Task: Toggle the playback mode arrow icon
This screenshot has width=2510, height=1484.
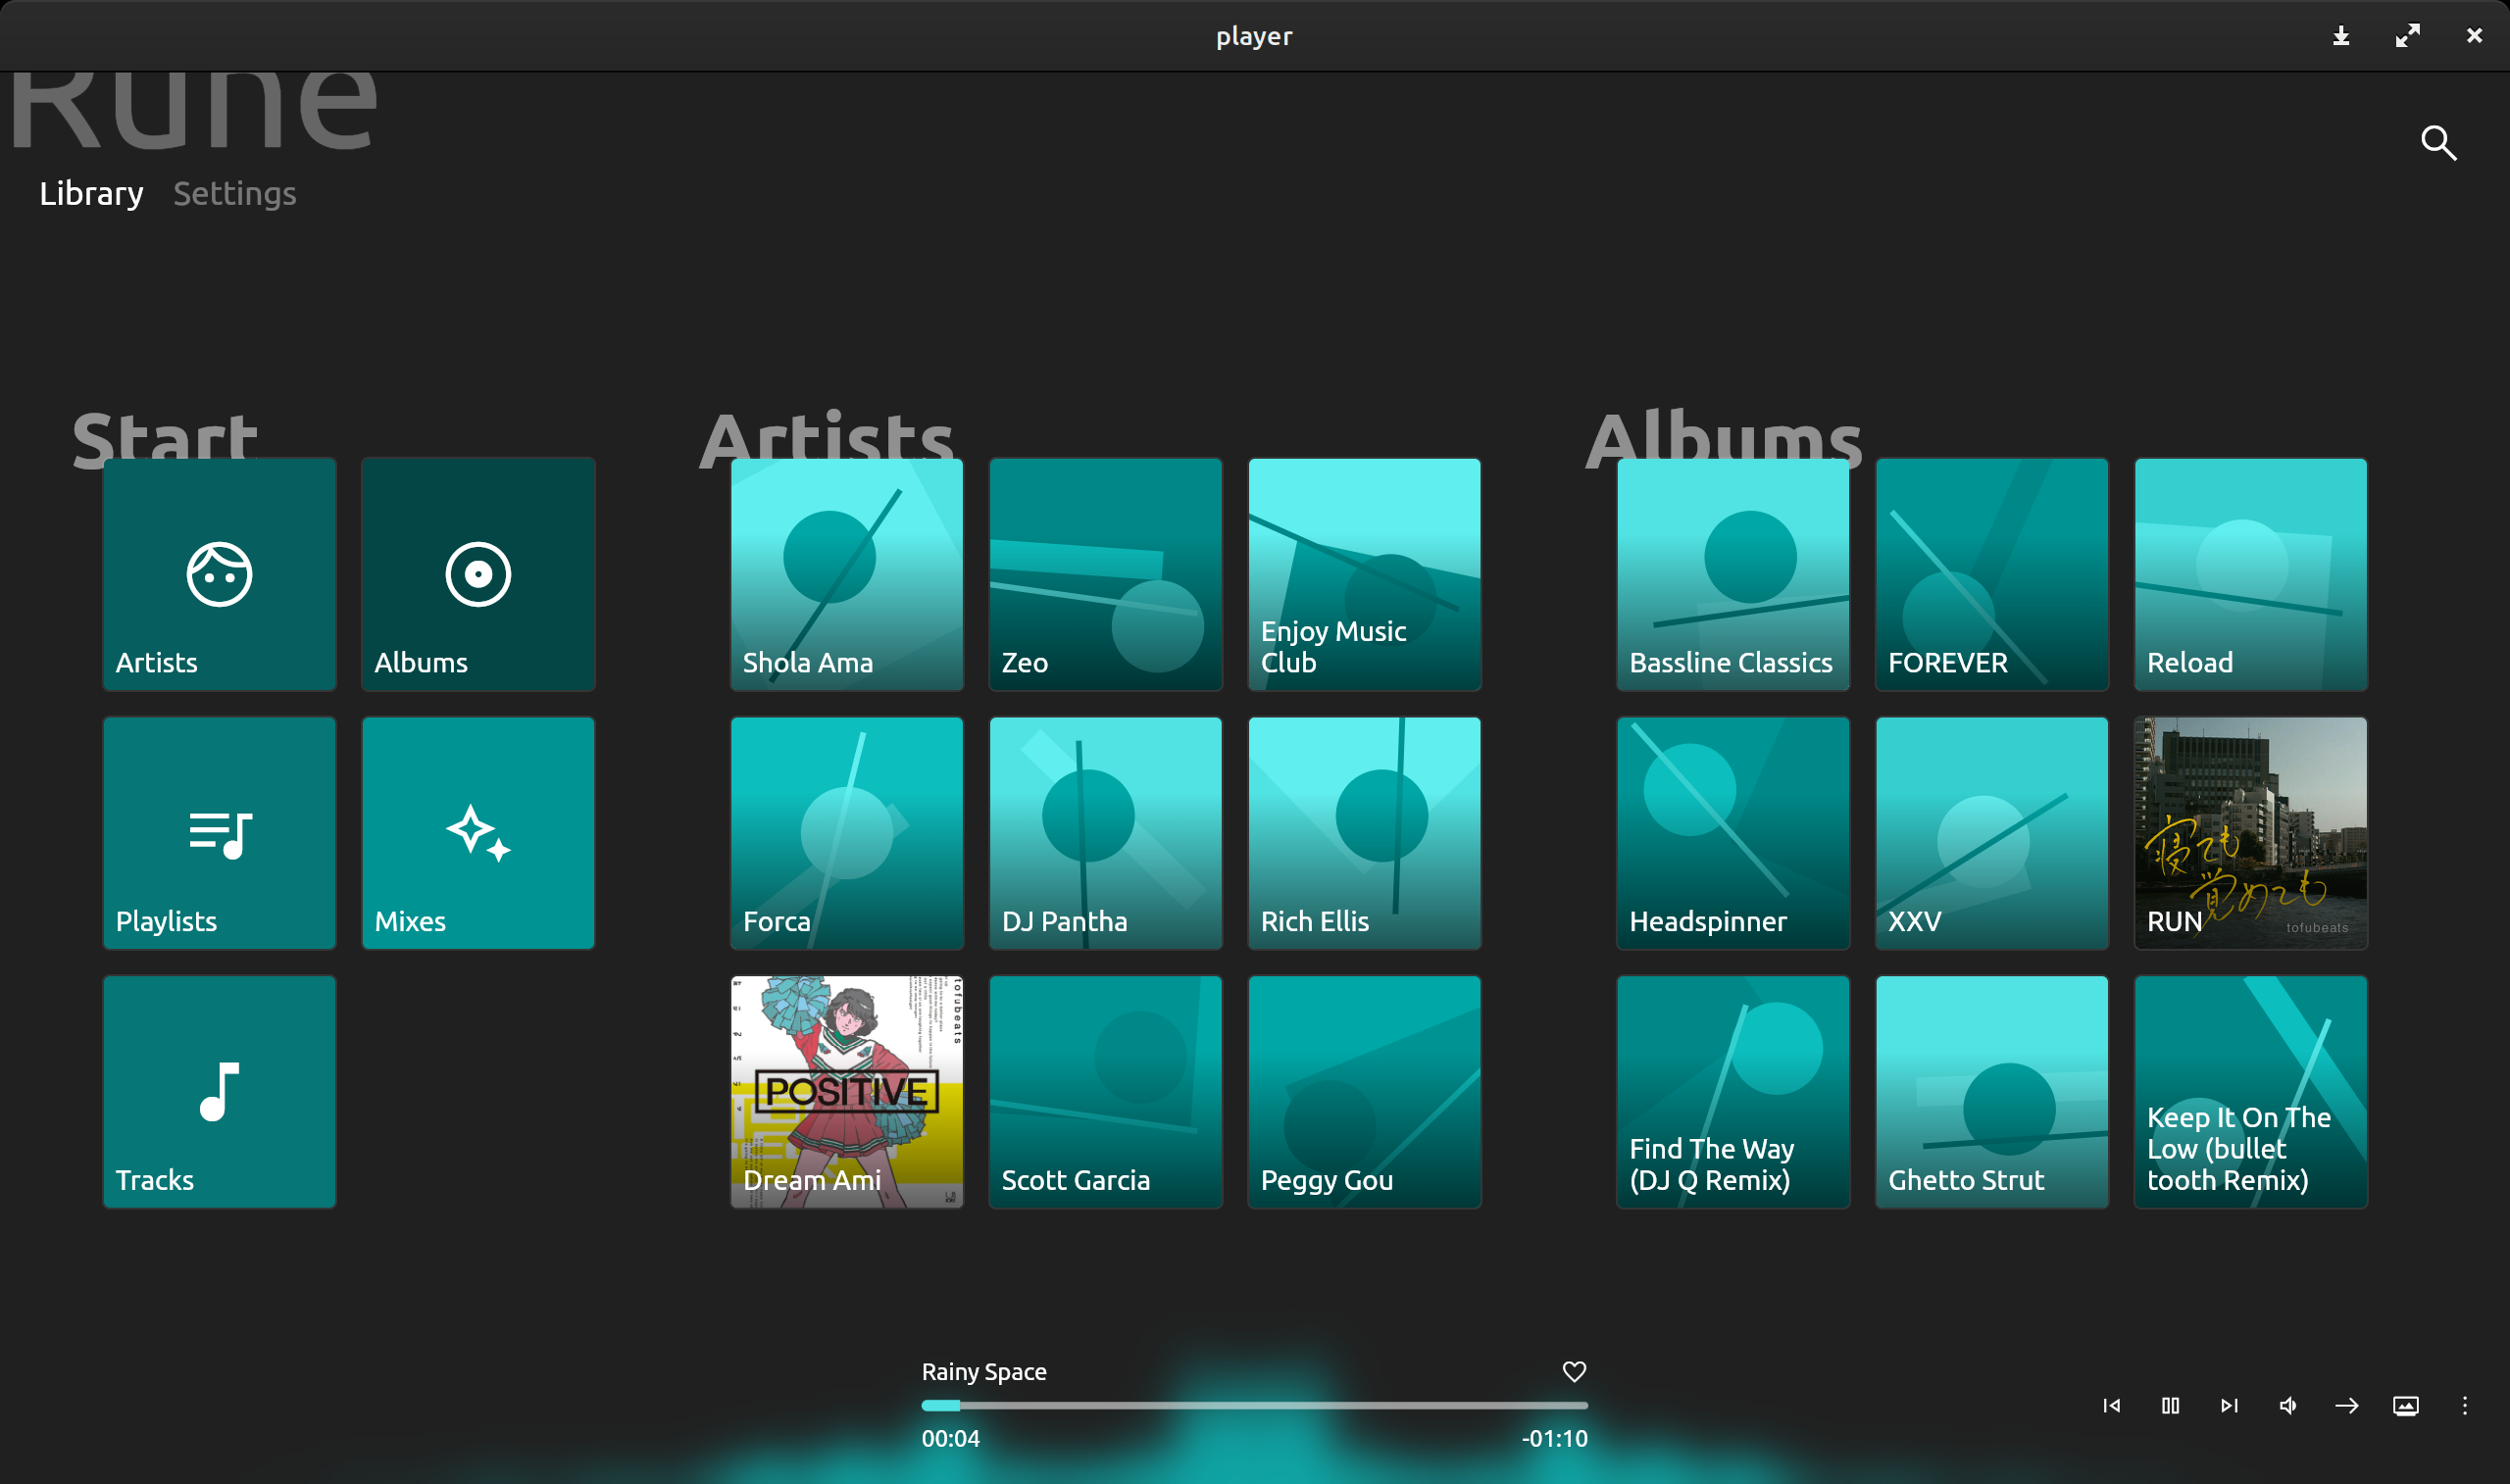Action: point(2347,1405)
